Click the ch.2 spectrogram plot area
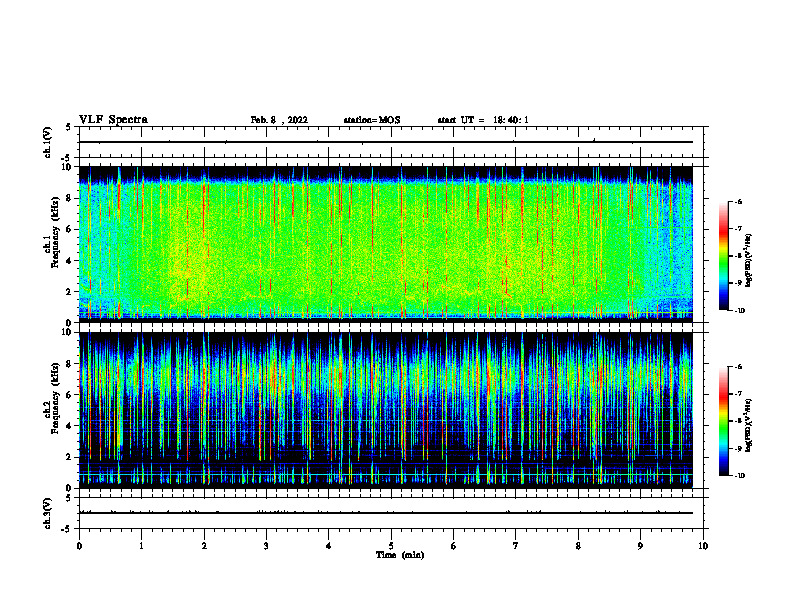 tap(386, 410)
